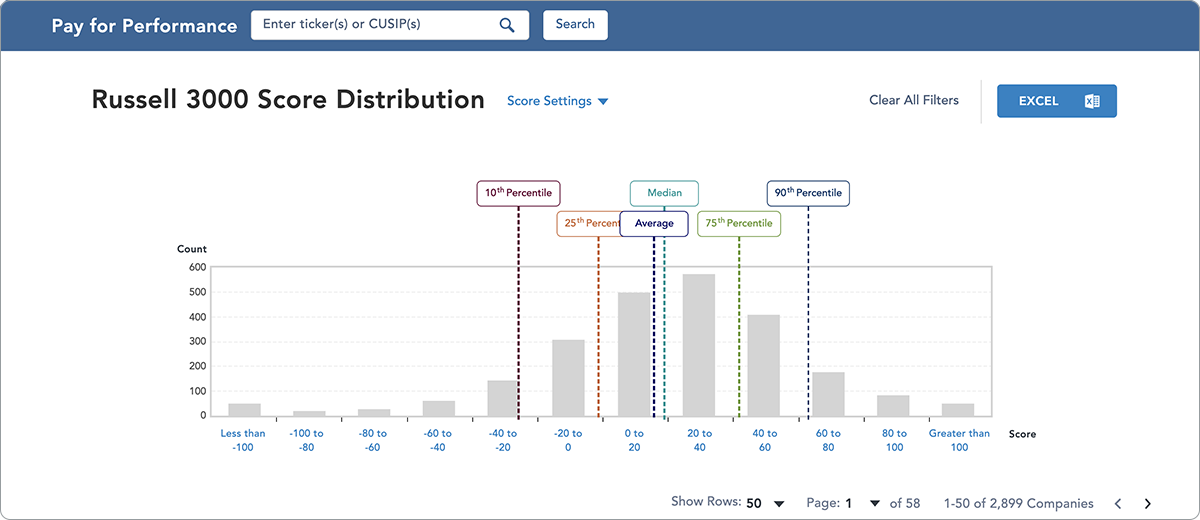Viewport: 1200px width, 520px height.
Task: Click the '40 to 60' histogram bar
Action: click(x=764, y=365)
